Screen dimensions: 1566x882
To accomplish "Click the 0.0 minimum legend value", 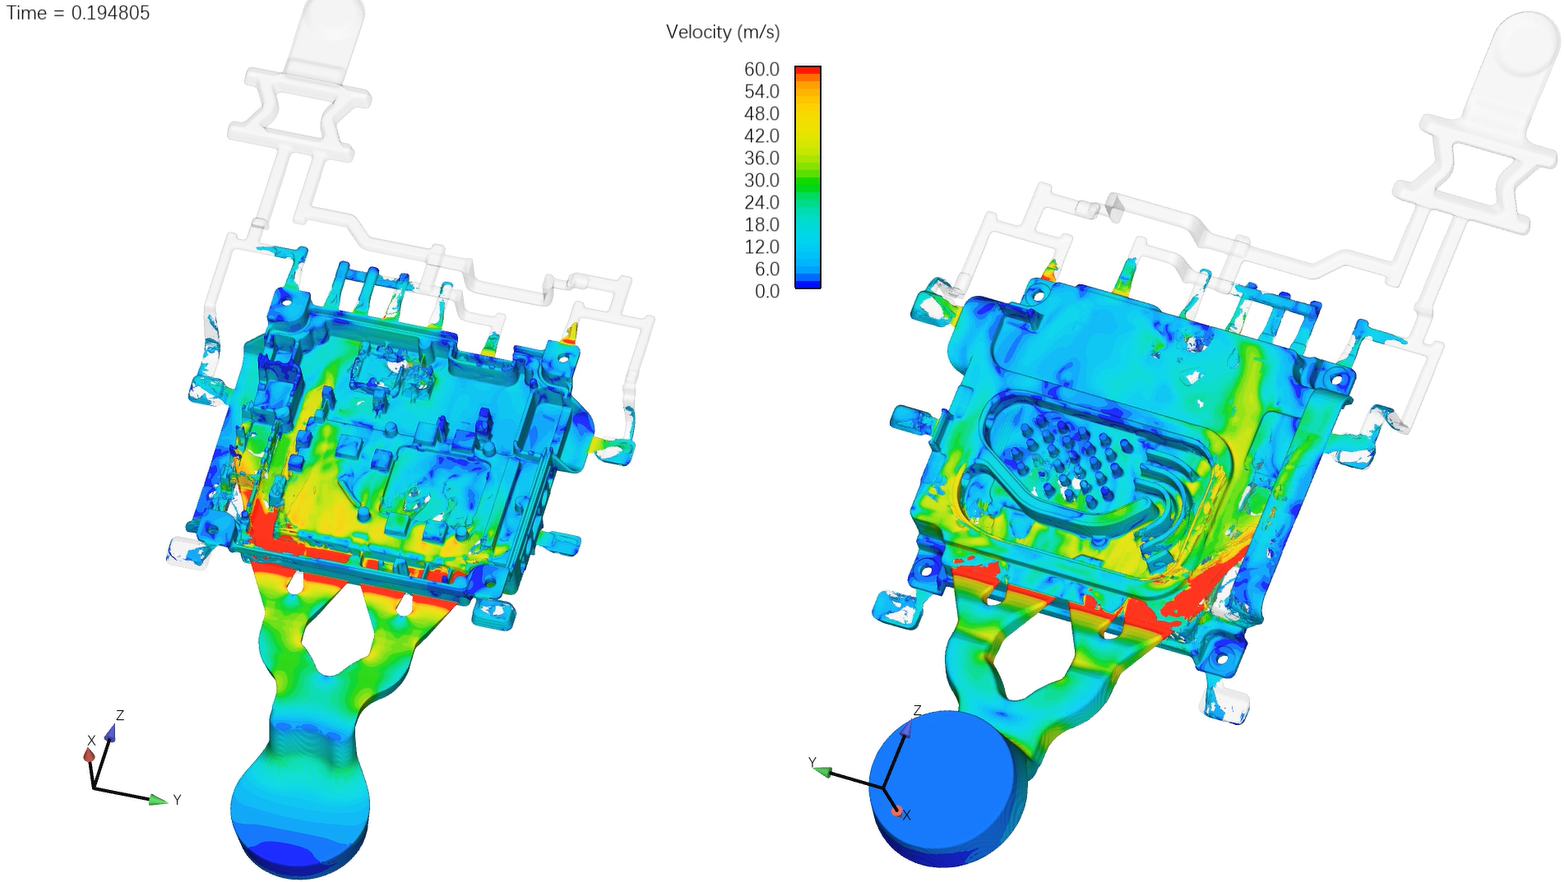I will pyautogui.click(x=767, y=291).
